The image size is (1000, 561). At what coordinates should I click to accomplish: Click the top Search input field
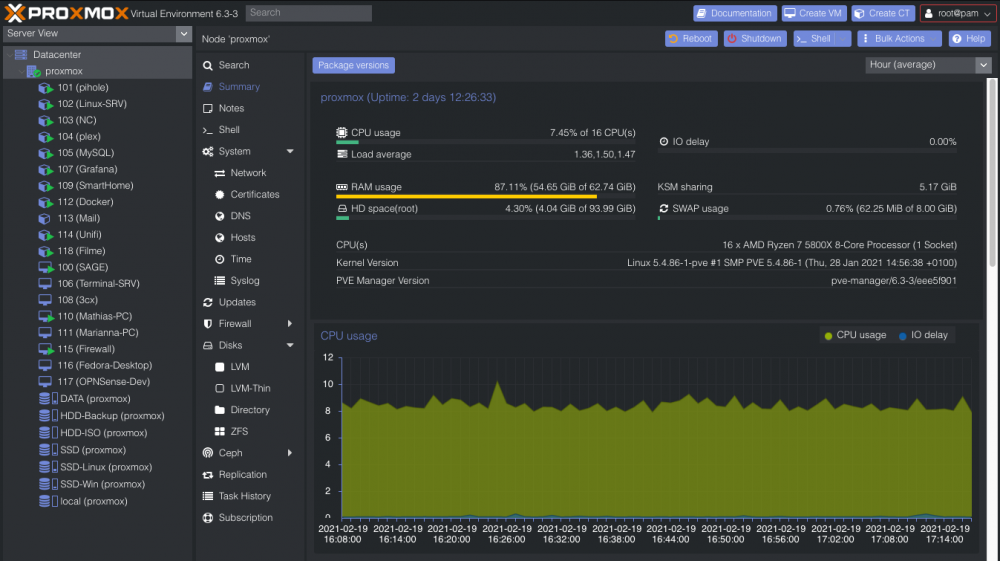pos(309,13)
